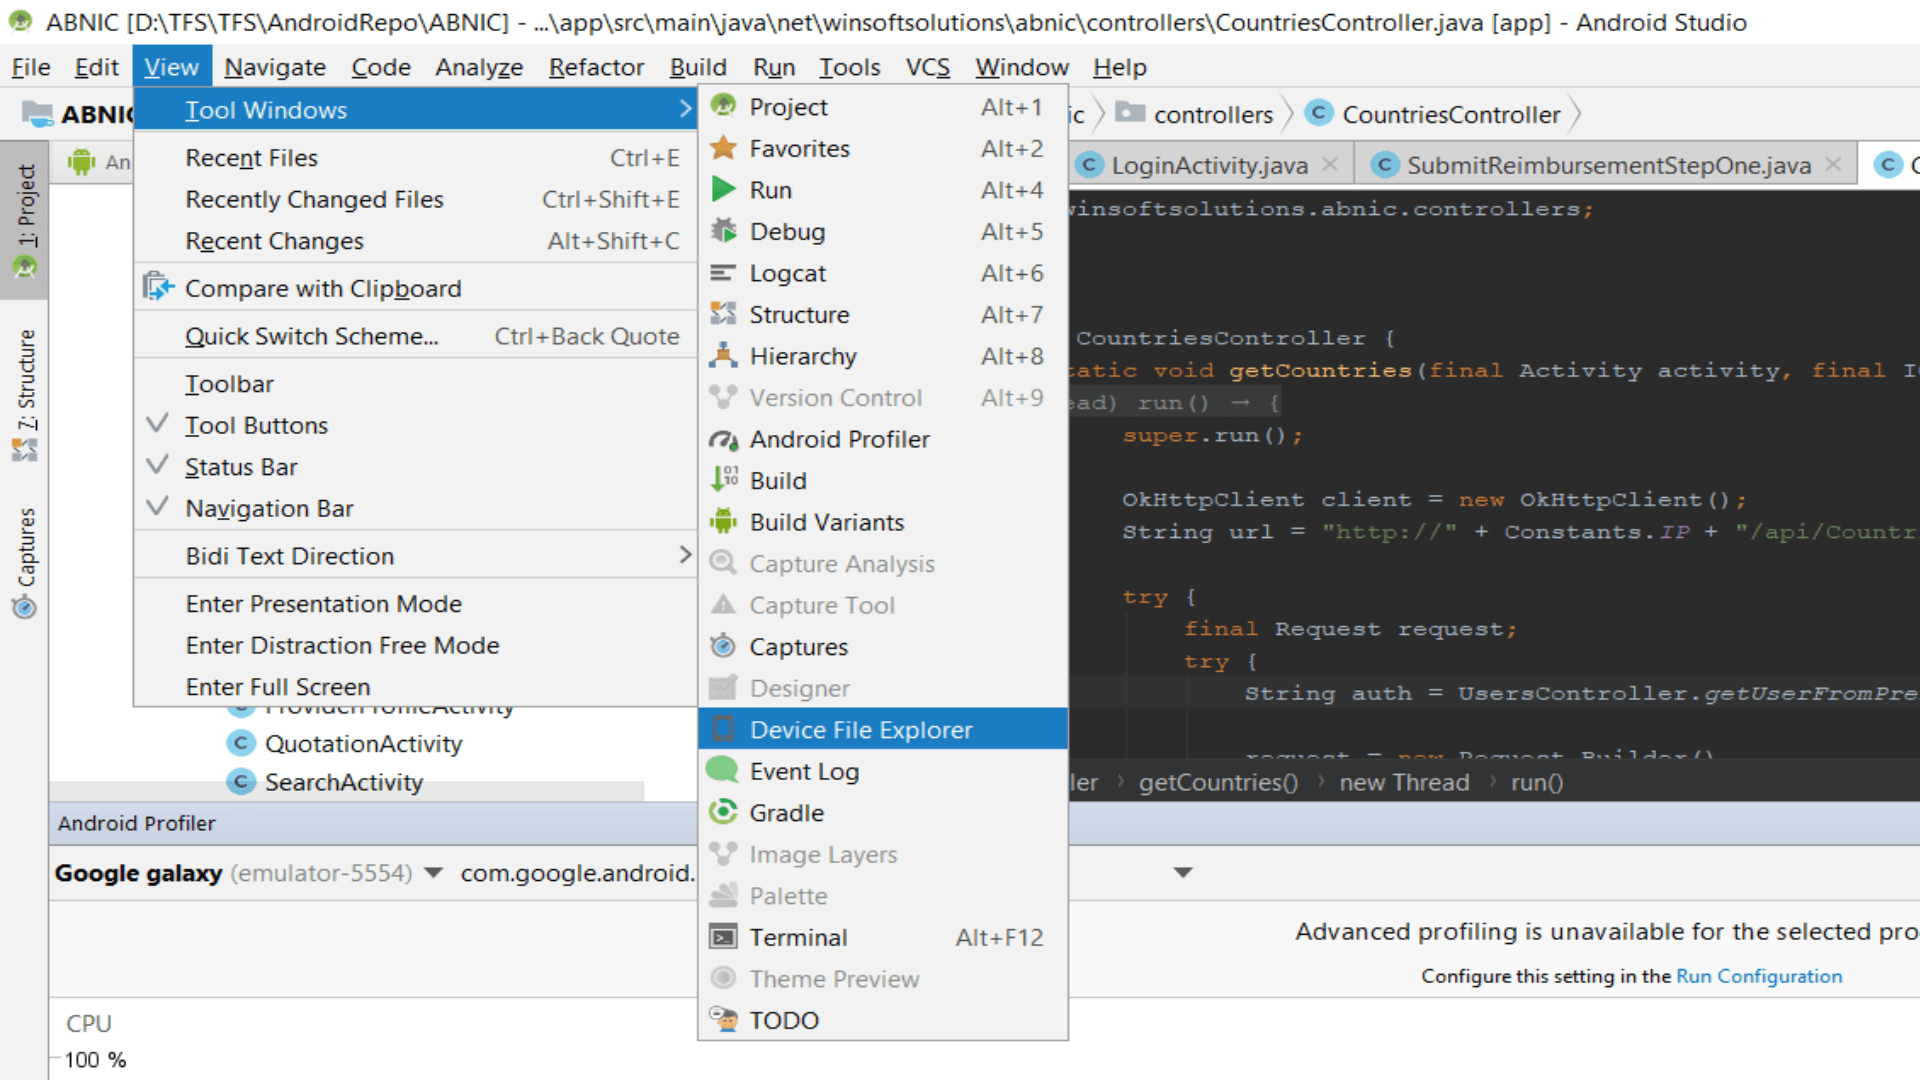Click the Android Profiler gauge icon
Screen dimensions: 1920x1080
click(x=723, y=439)
